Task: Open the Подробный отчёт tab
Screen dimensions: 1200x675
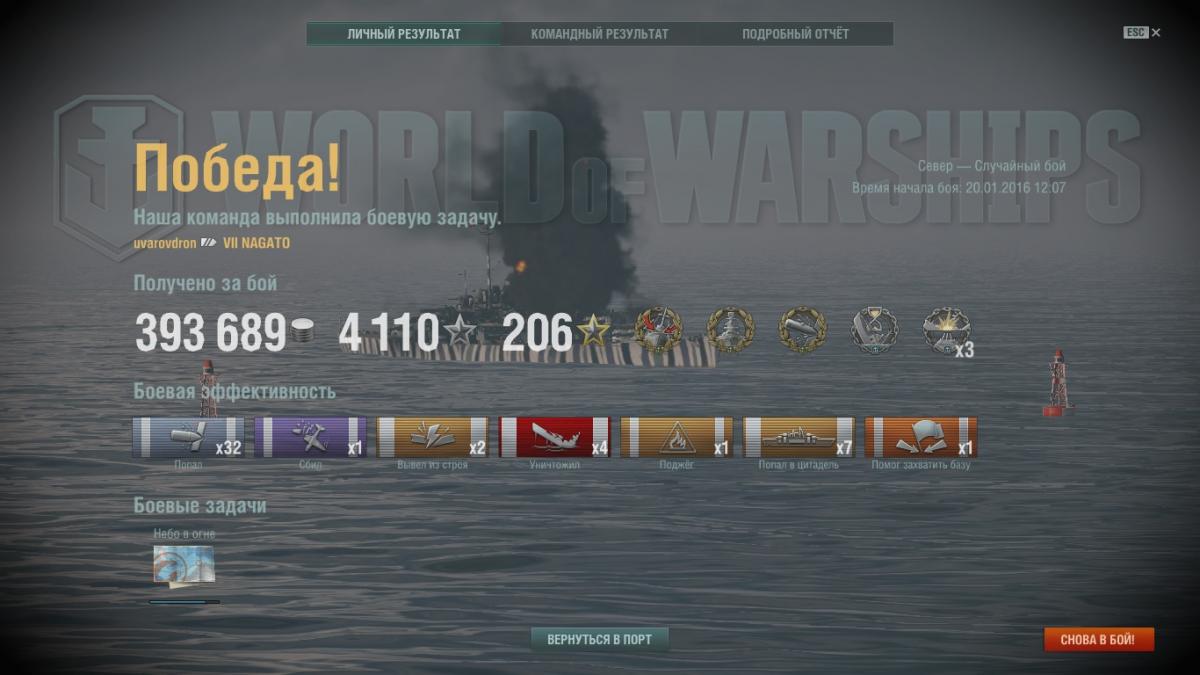Action: click(795, 34)
